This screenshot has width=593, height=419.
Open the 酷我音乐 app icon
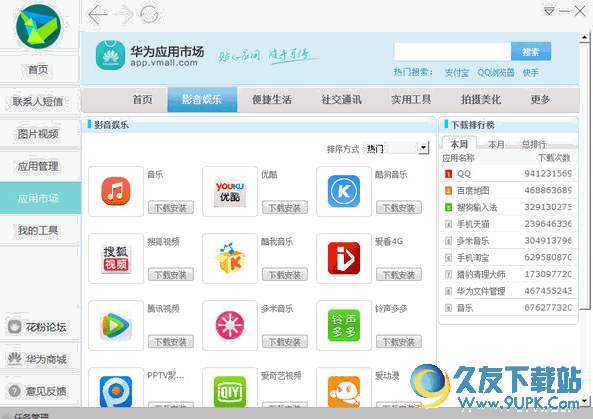click(230, 258)
